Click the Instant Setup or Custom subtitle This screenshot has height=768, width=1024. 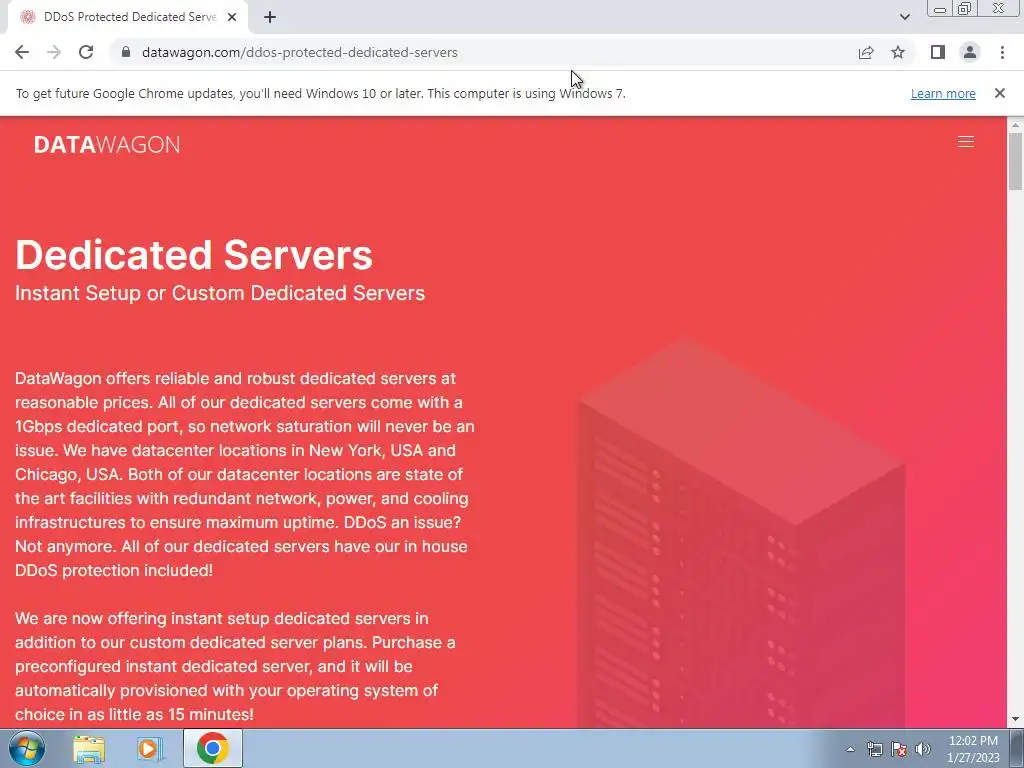point(220,293)
